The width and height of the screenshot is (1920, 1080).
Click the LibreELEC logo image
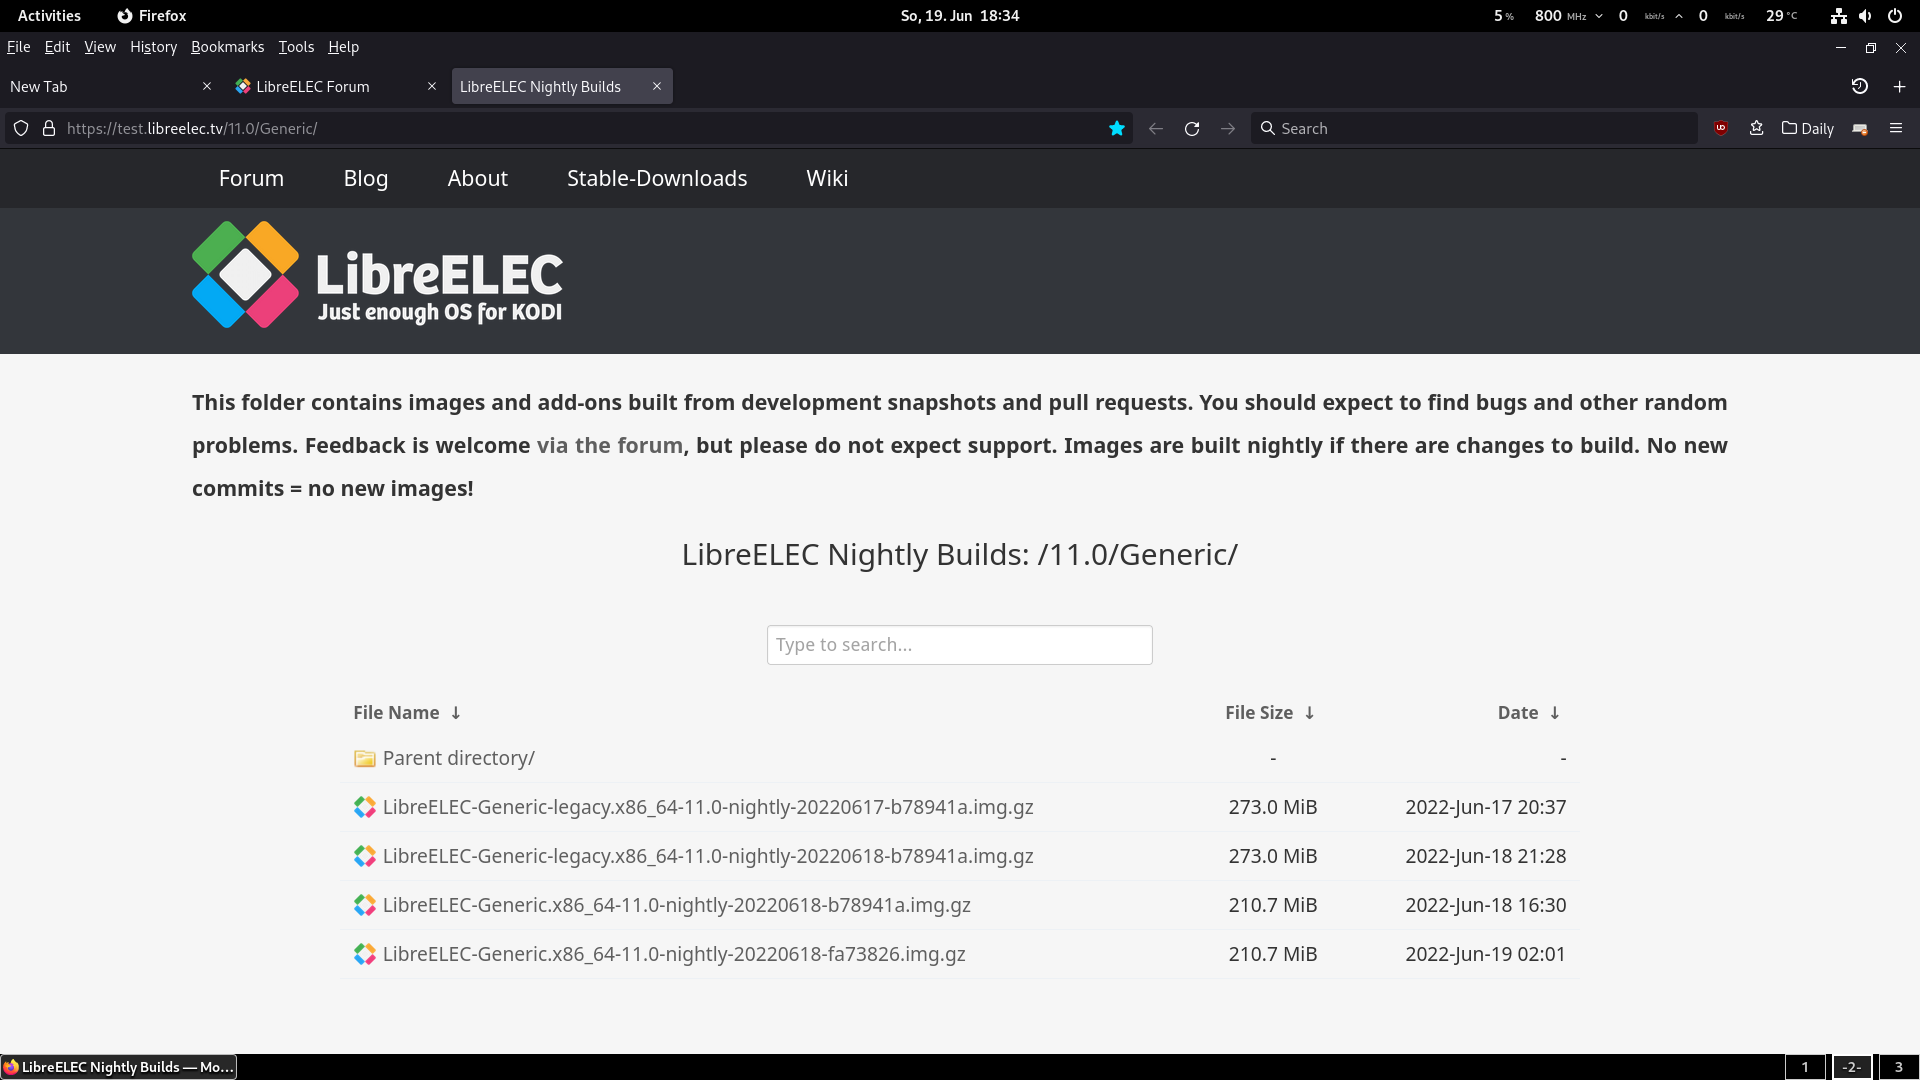pos(377,275)
